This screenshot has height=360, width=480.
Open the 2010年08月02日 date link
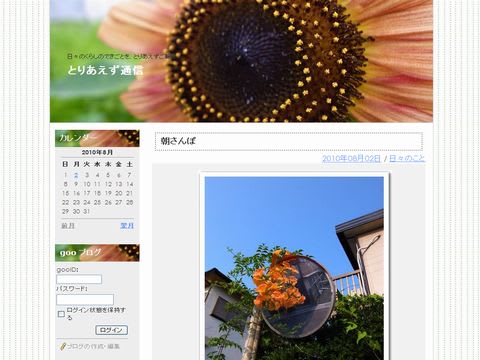click(x=351, y=158)
